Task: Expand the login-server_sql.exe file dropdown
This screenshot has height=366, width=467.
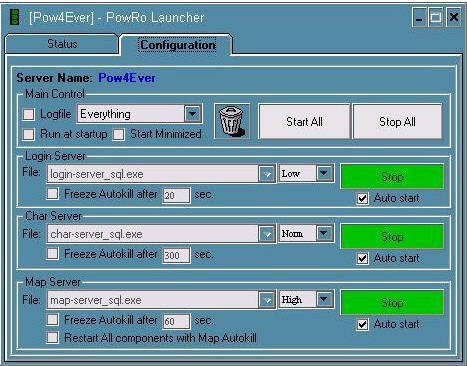Action: pos(267,174)
